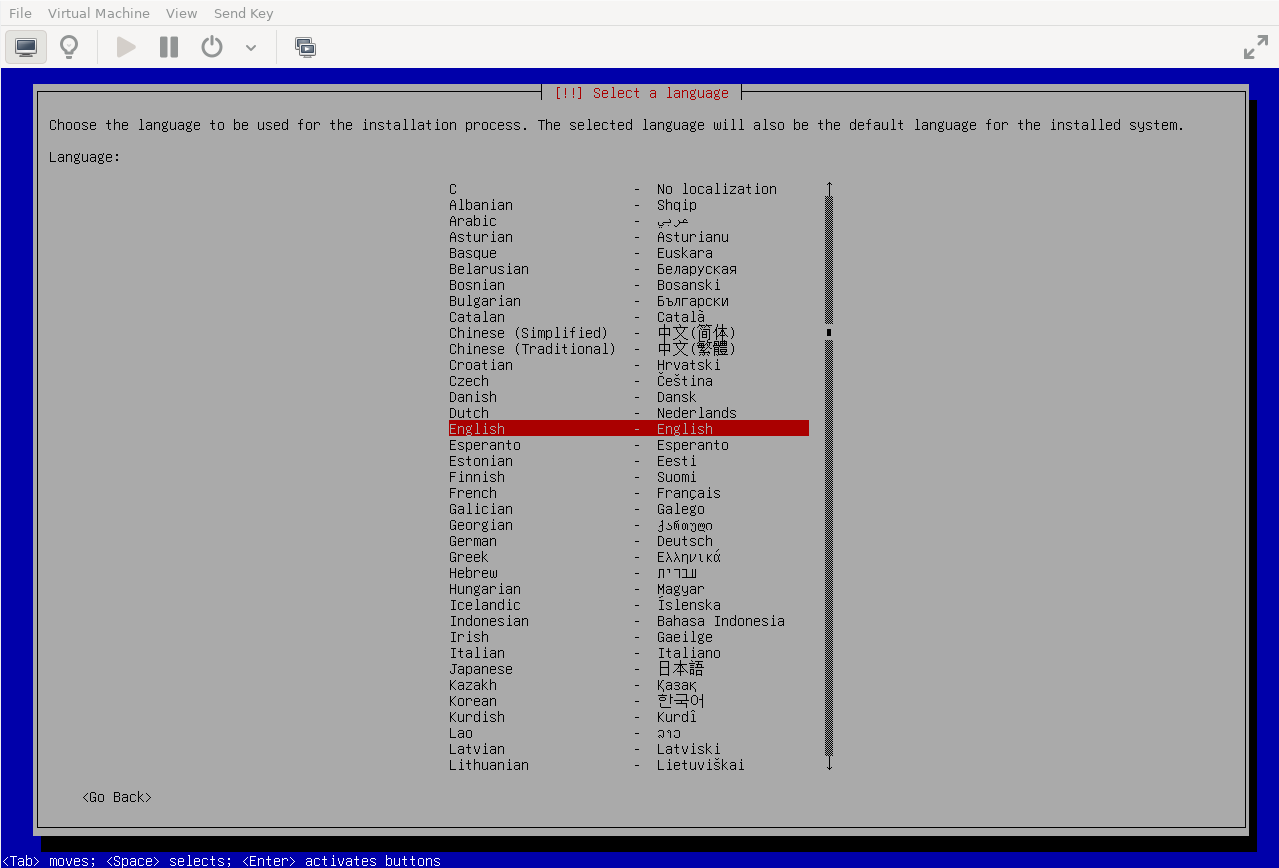
Task: Select C - No localization option
Action: coord(628,189)
